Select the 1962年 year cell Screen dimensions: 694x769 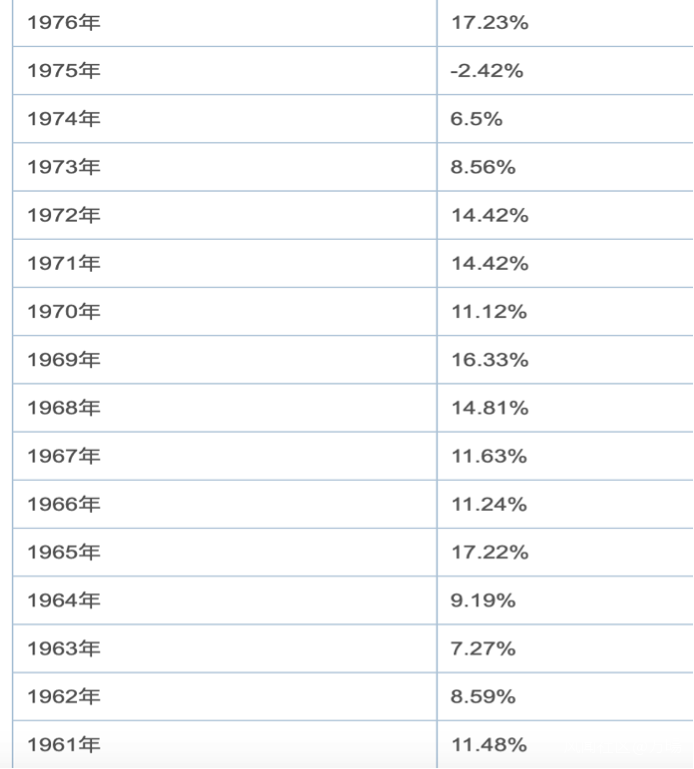tap(64, 697)
